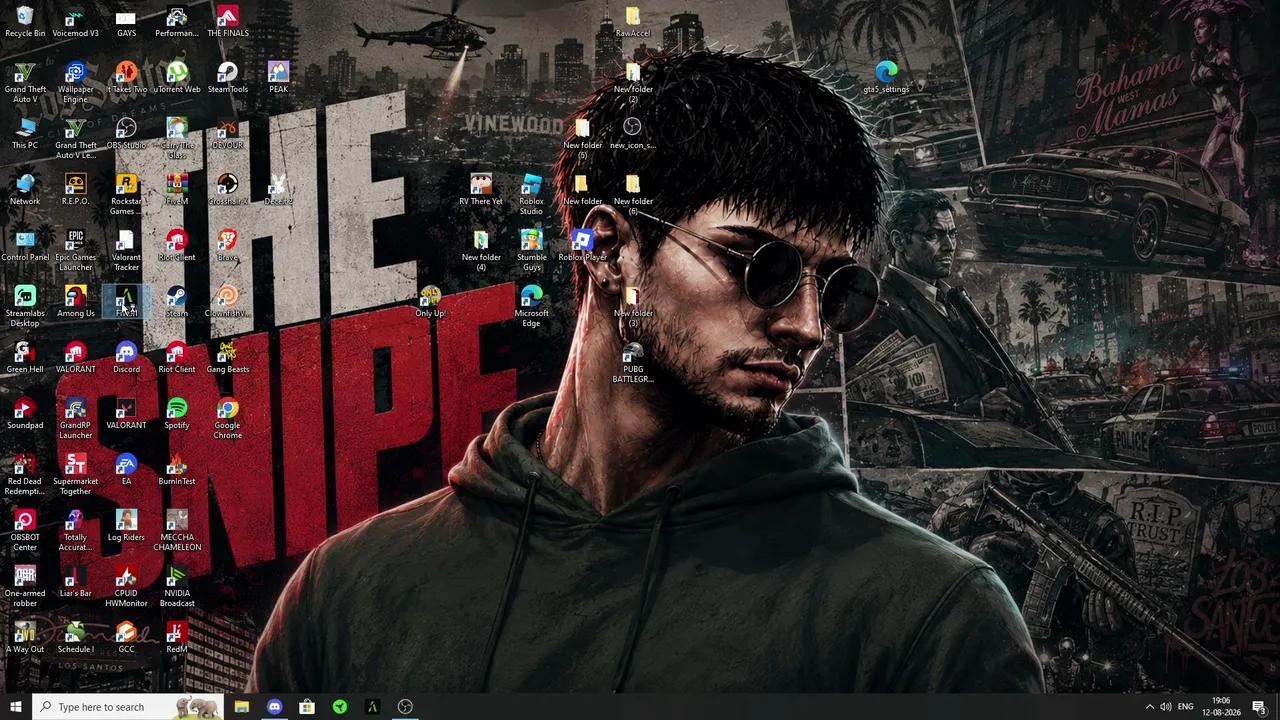Select the GCC desktop shortcut

click(126, 638)
